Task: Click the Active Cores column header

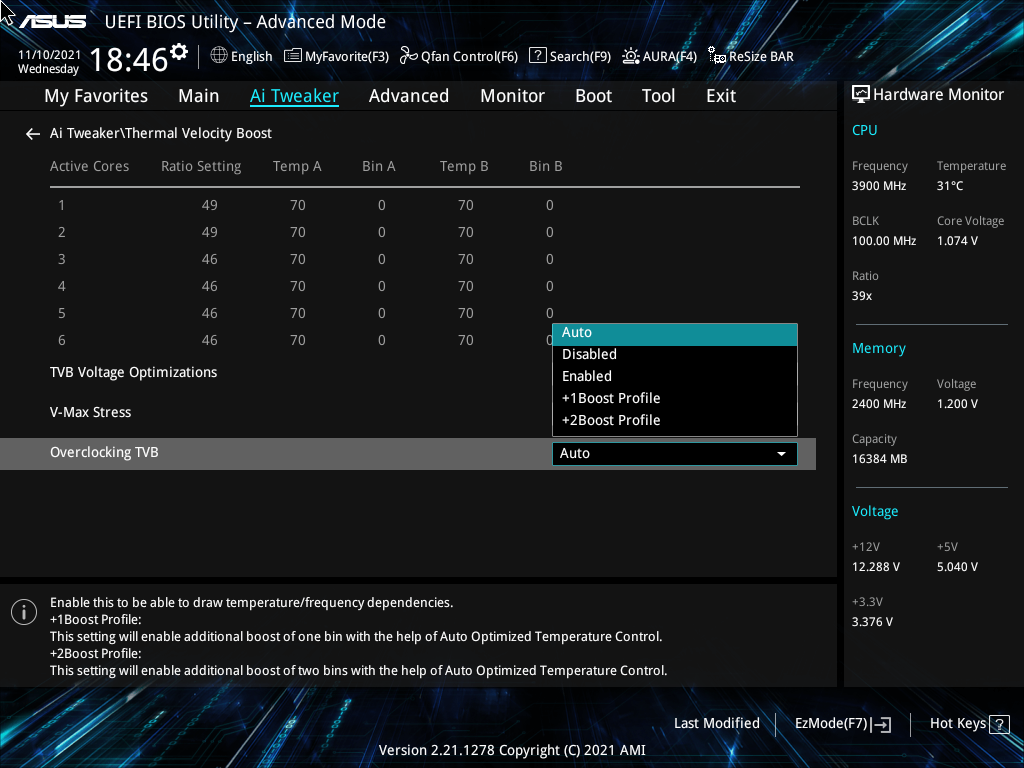Action: [89, 167]
